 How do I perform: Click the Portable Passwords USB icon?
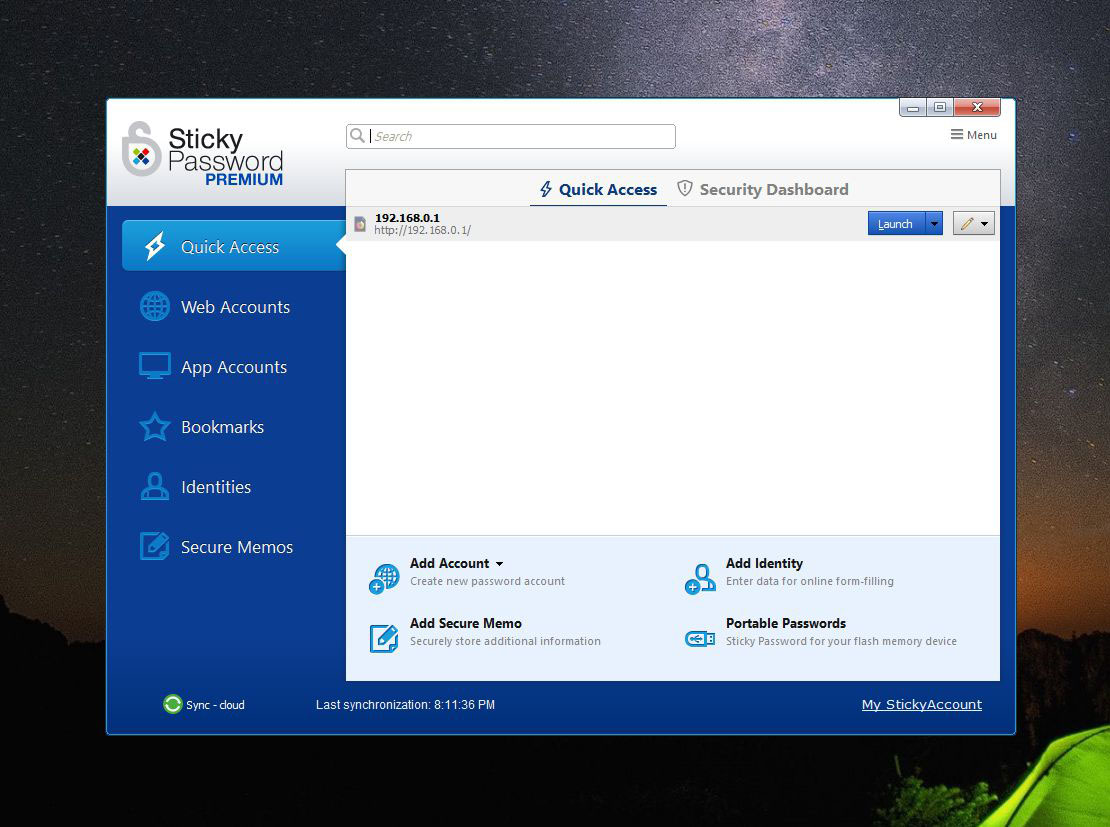700,639
